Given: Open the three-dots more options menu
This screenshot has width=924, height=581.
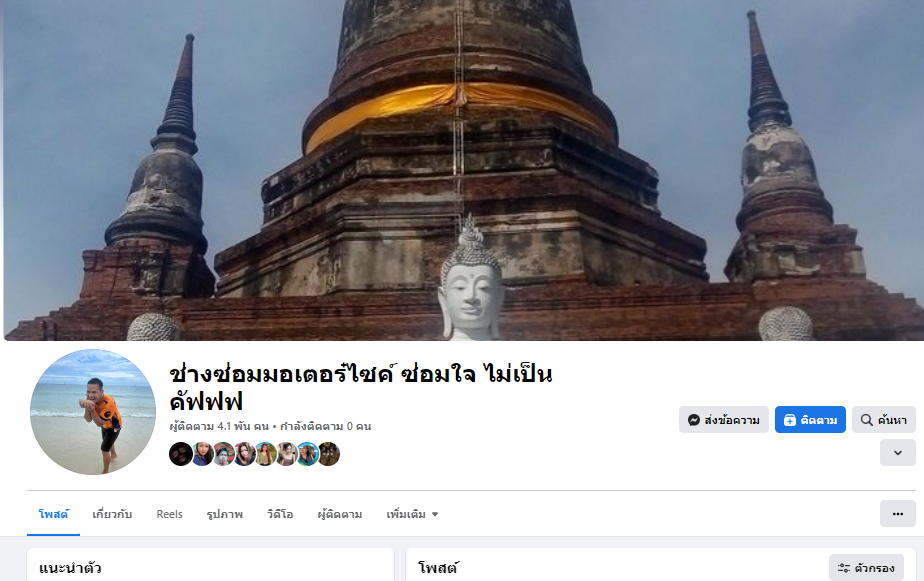Looking at the screenshot, I should (x=897, y=514).
